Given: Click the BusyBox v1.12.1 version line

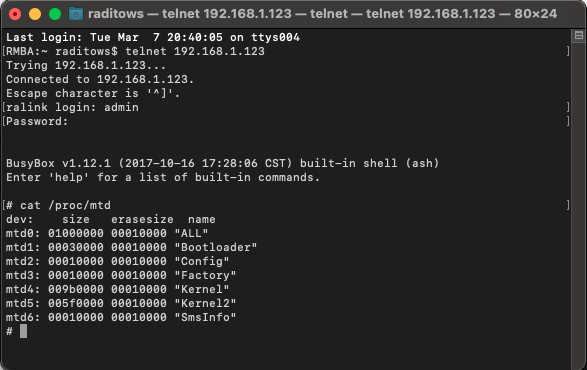Looking at the screenshot, I should tap(222, 164).
